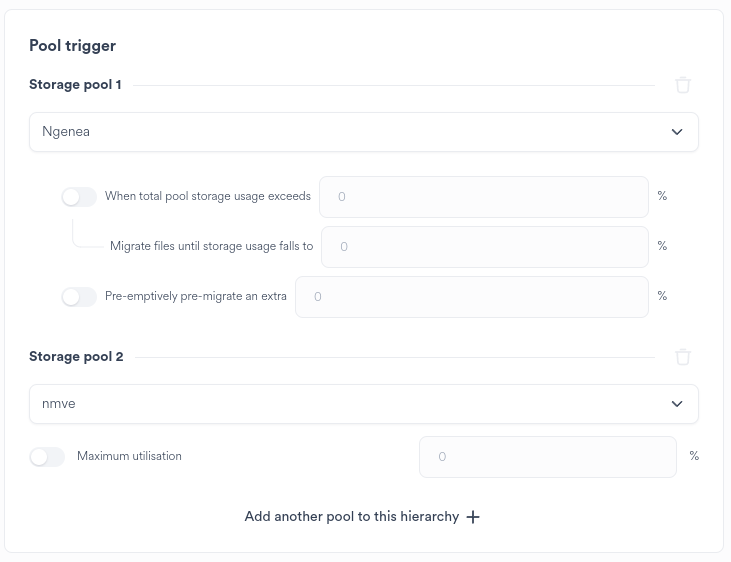
Task: Click the plus icon to add a pool
Action: [x=474, y=517]
